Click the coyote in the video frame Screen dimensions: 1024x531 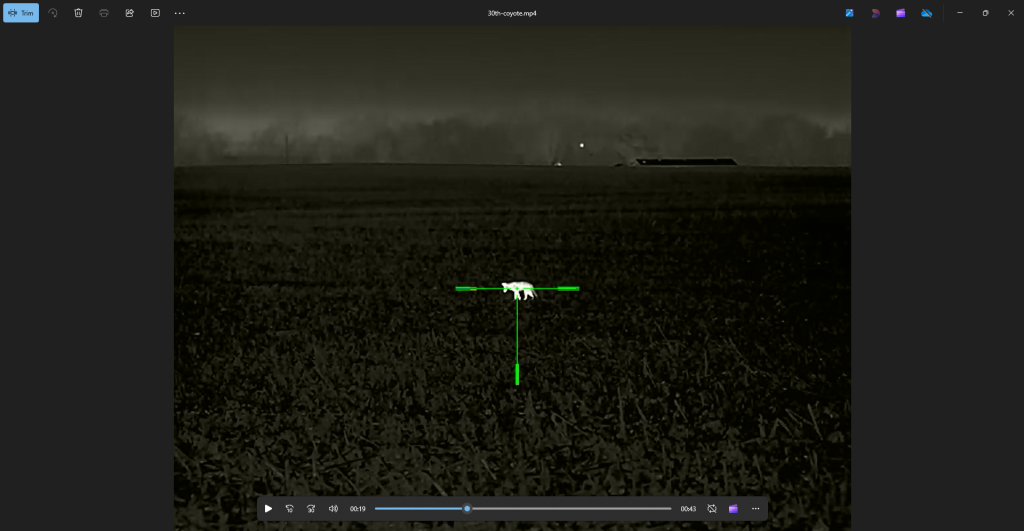518,290
